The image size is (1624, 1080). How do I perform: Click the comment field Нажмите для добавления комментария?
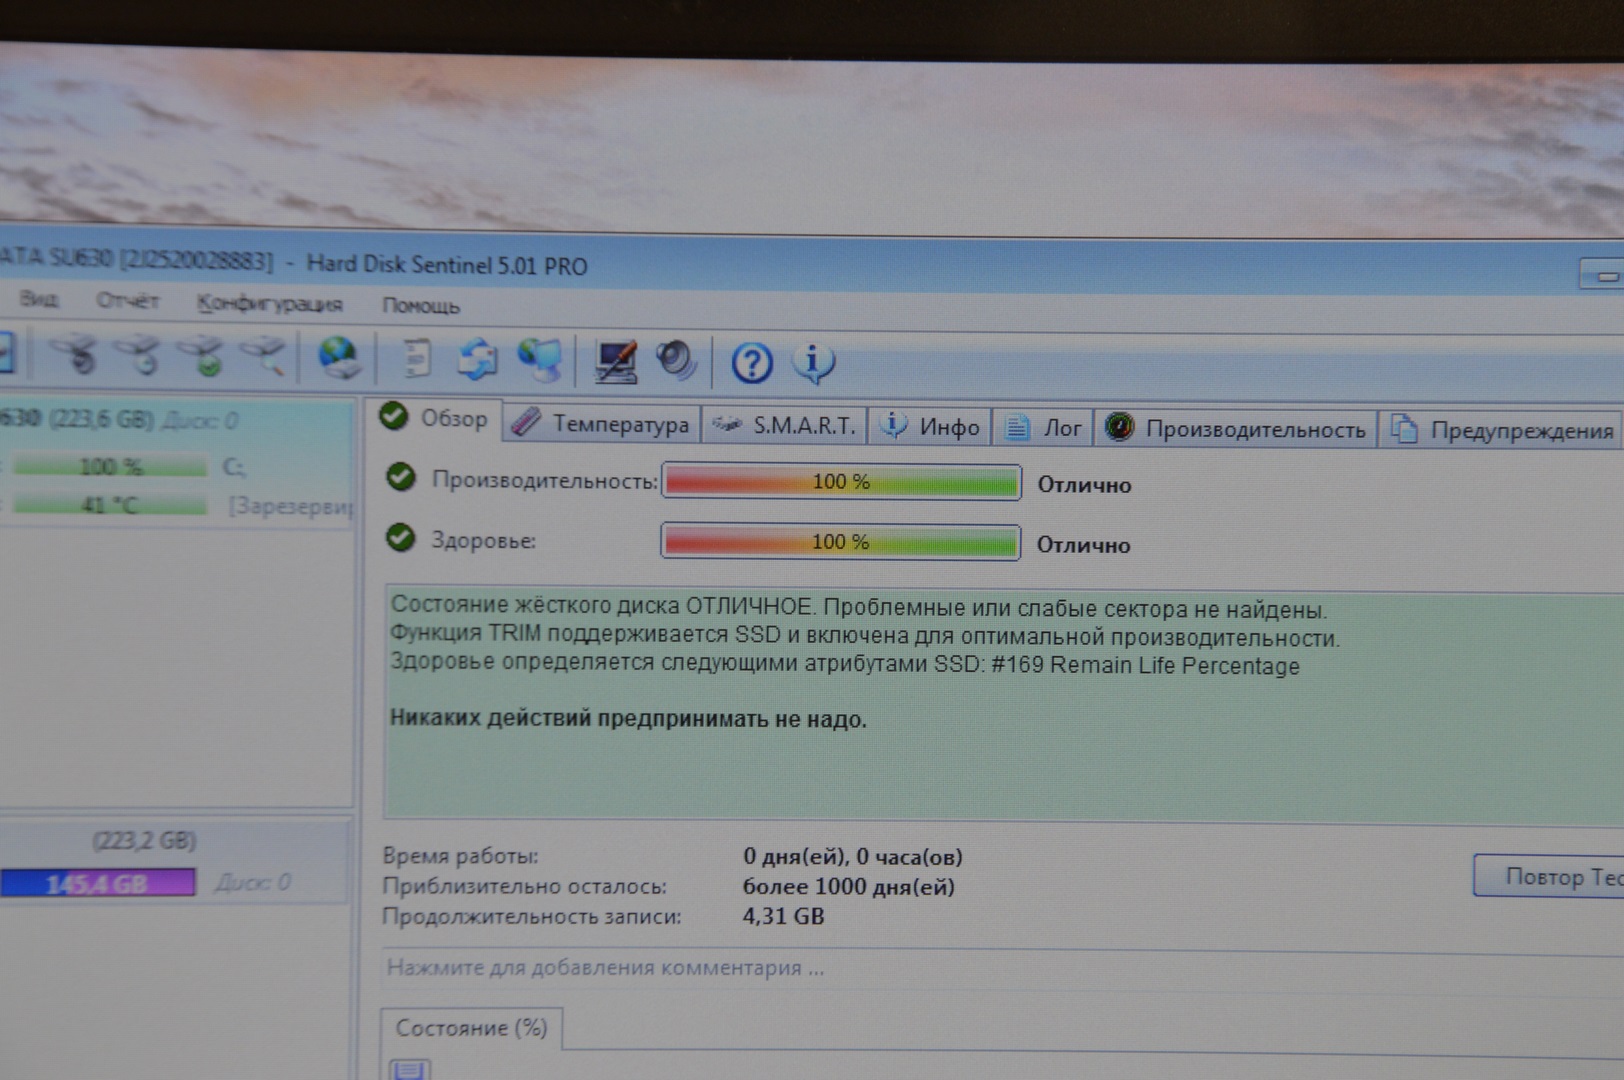pyautogui.click(x=605, y=968)
